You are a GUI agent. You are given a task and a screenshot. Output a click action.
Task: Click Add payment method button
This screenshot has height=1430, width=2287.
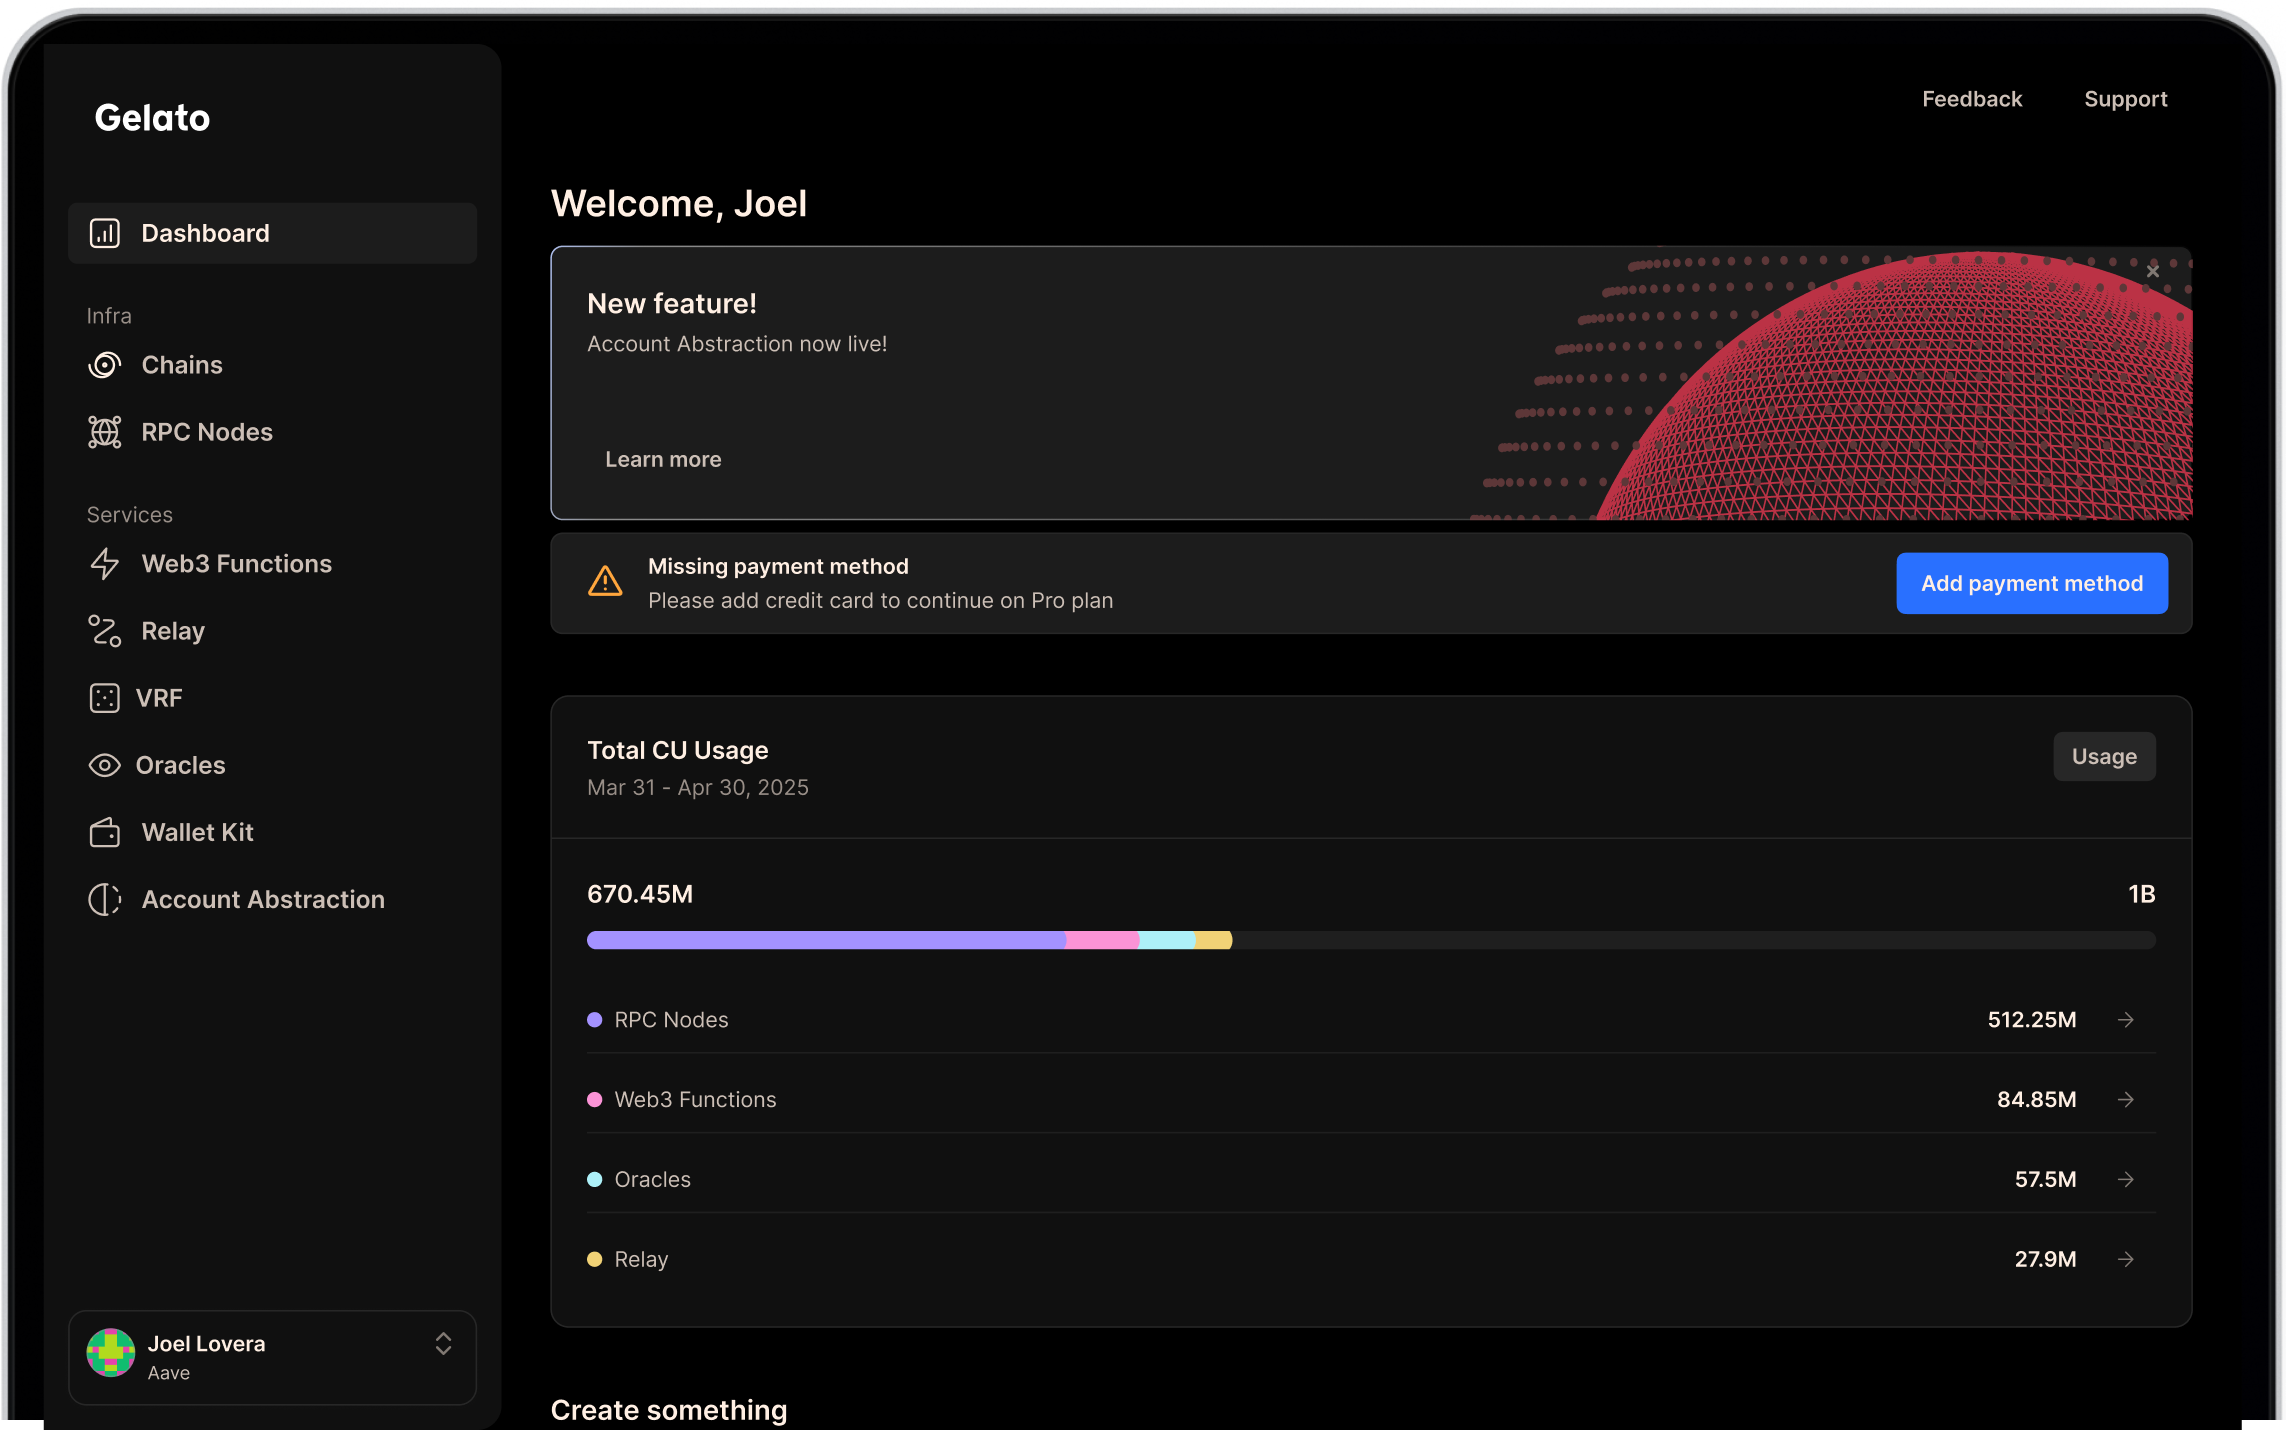(x=2032, y=583)
